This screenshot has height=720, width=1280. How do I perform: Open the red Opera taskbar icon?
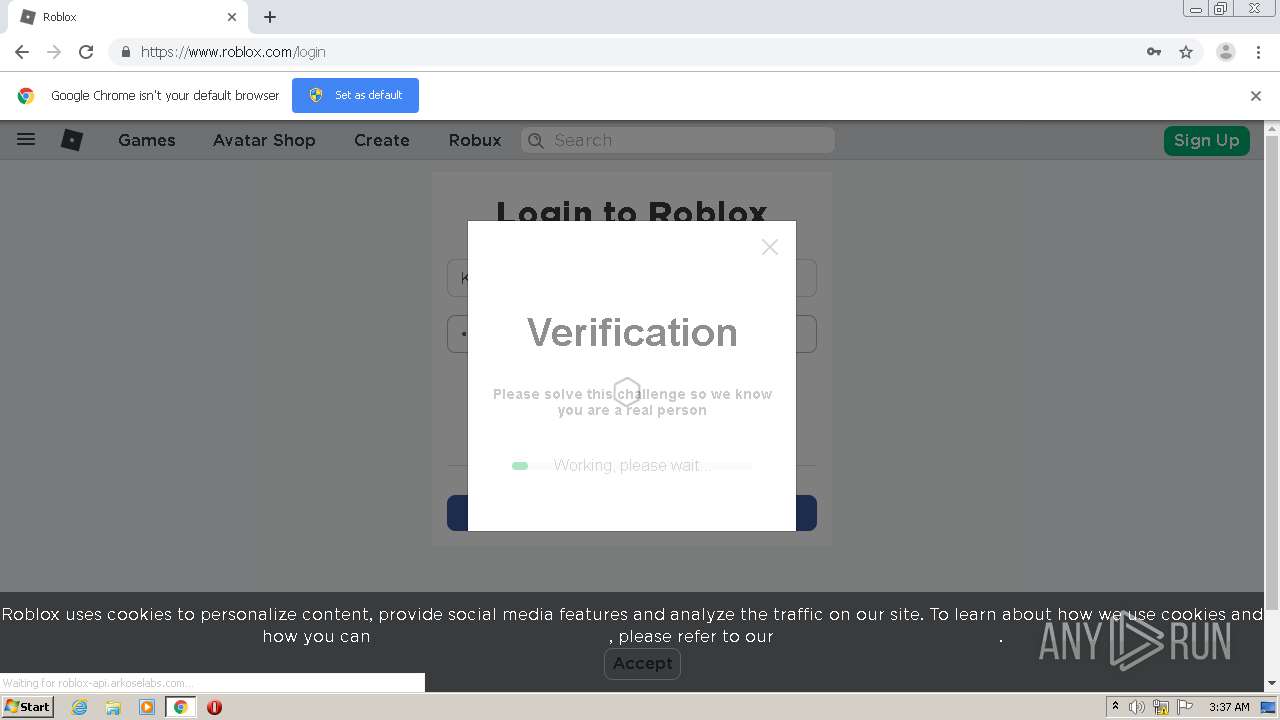pyautogui.click(x=214, y=707)
